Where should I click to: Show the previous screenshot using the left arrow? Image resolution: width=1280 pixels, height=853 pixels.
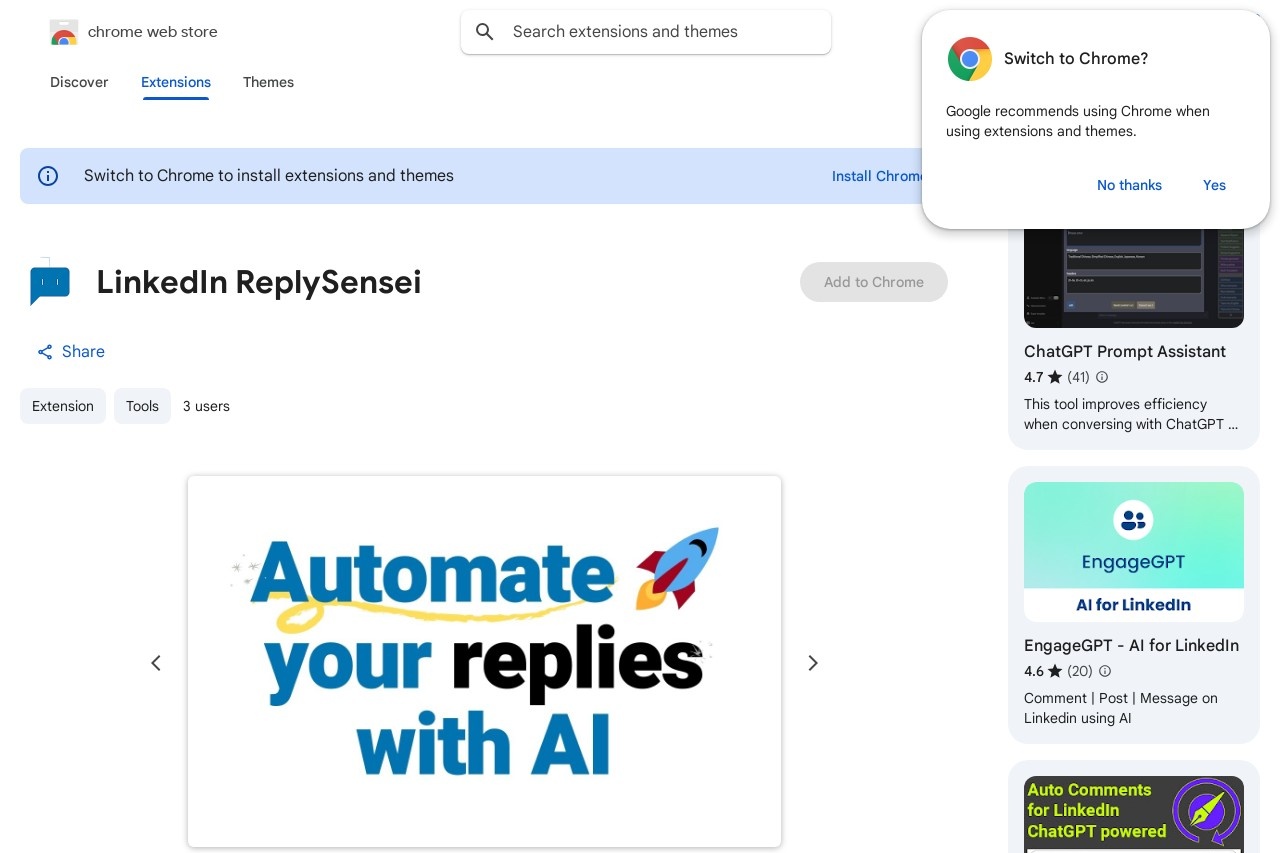point(156,663)
